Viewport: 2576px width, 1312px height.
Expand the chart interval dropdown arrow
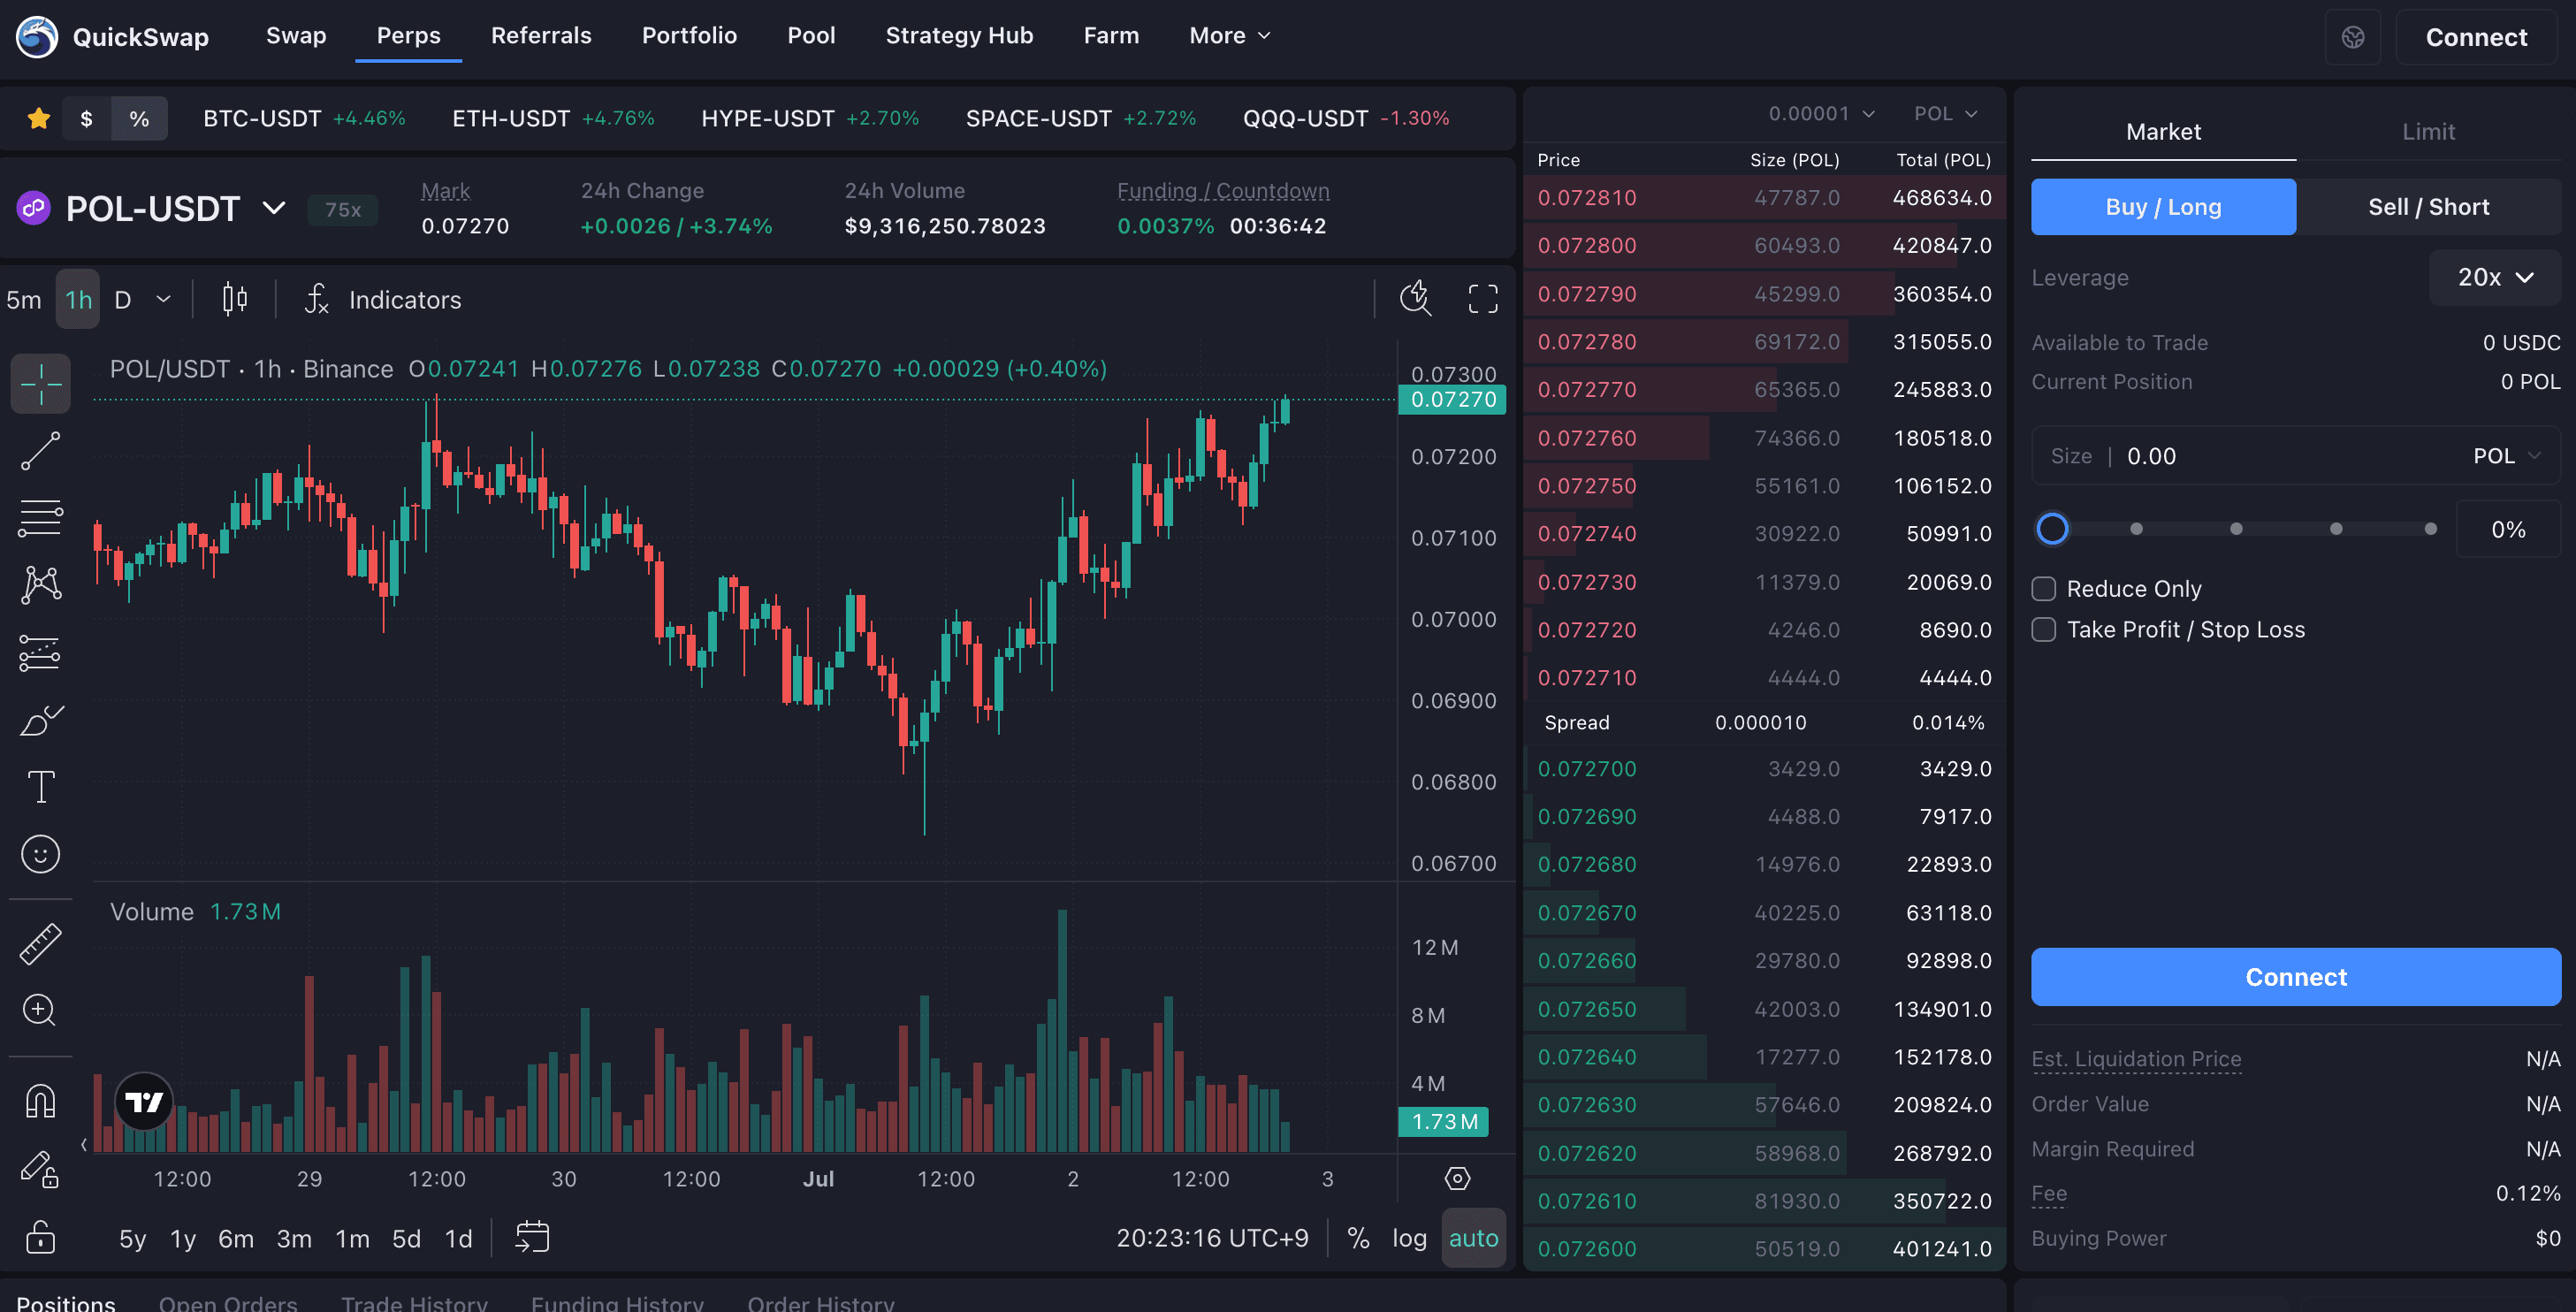click(x=164, y=299)
